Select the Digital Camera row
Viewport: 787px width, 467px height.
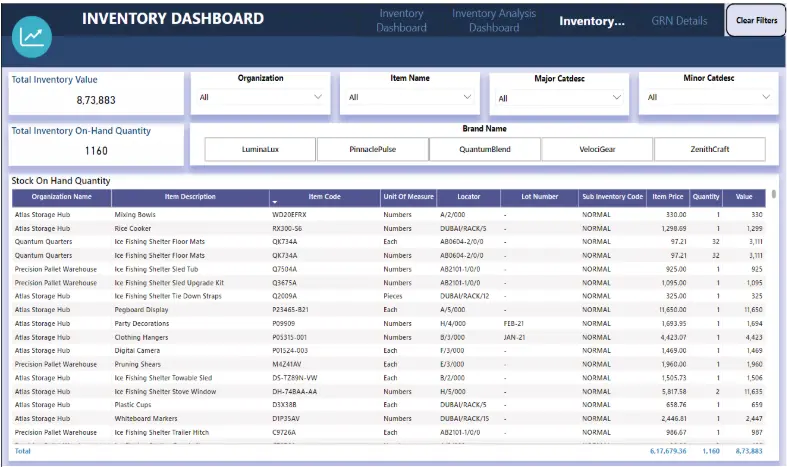388,351
